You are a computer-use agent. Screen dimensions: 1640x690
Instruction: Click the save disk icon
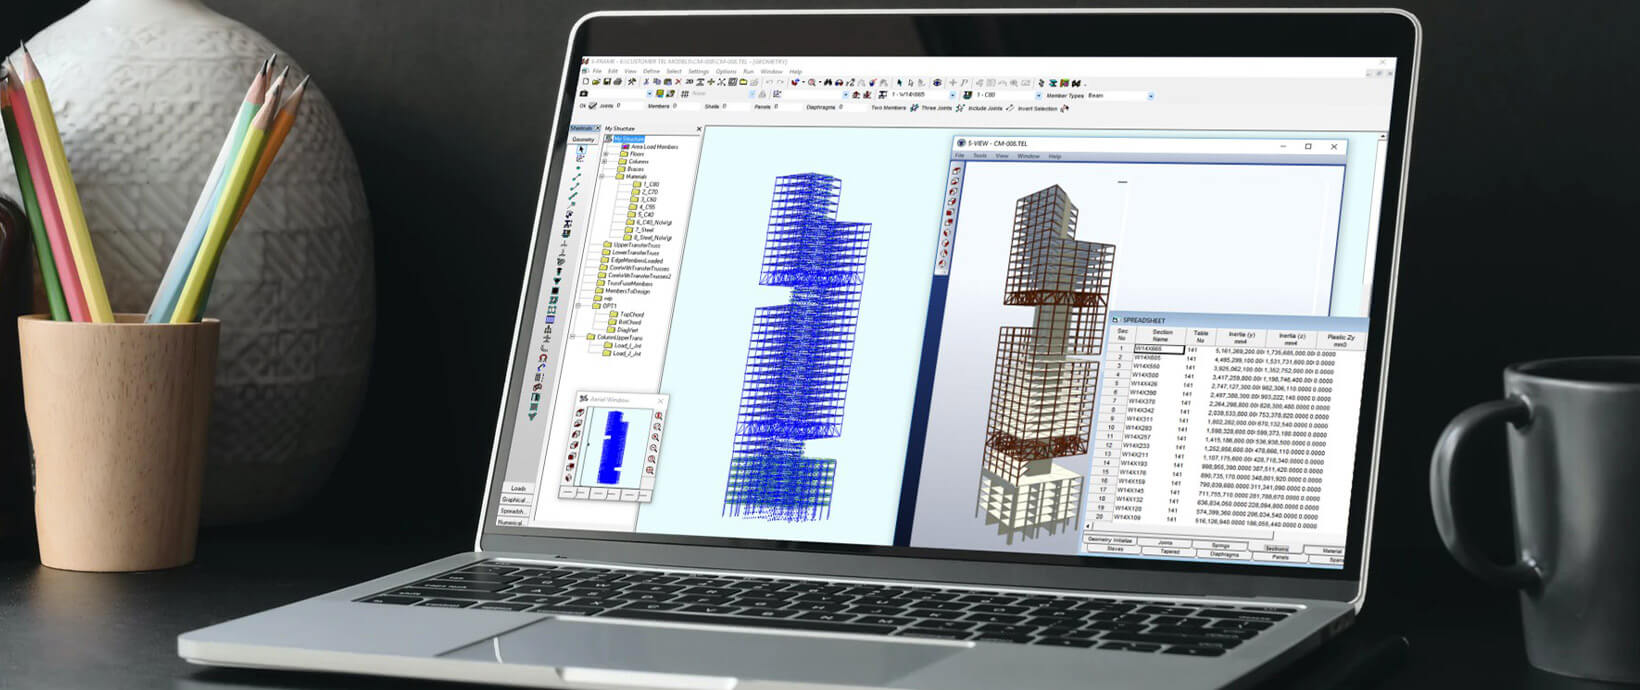tap(606, 82)
